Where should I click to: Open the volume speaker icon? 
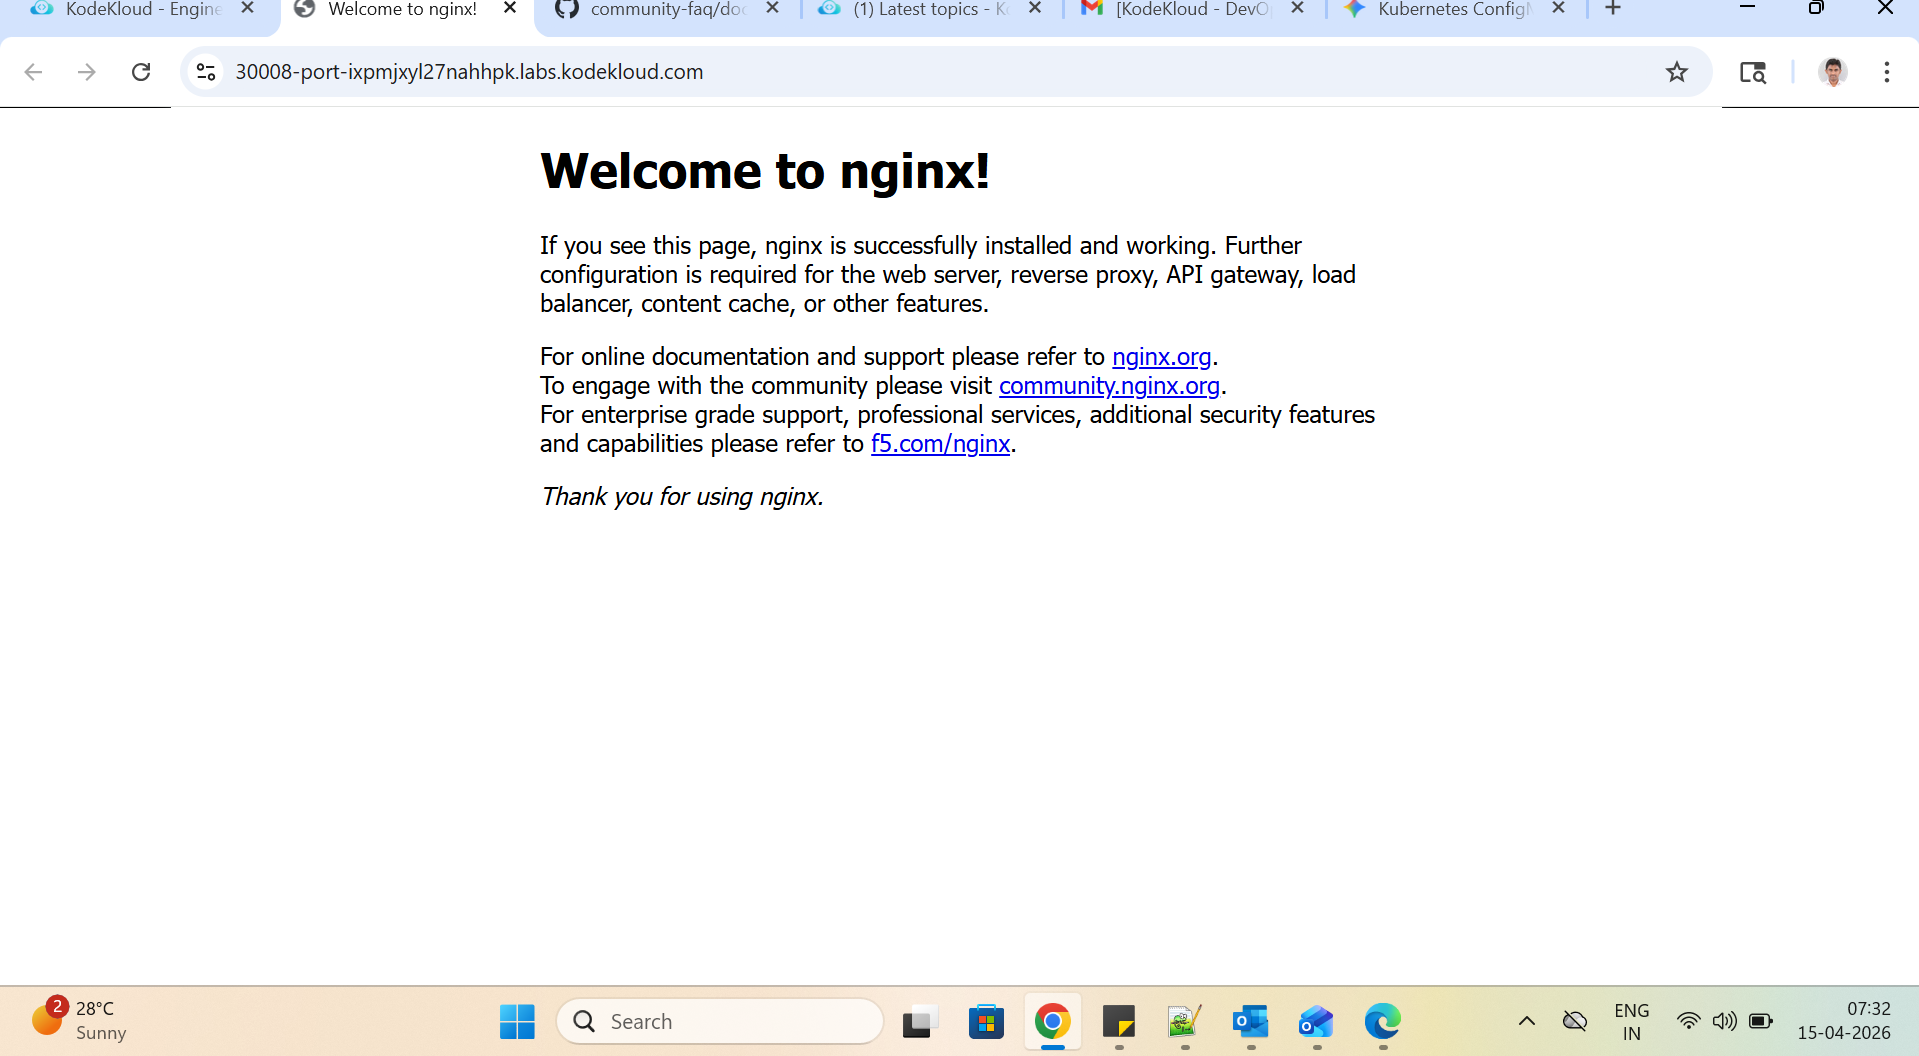[1724, 1021]
